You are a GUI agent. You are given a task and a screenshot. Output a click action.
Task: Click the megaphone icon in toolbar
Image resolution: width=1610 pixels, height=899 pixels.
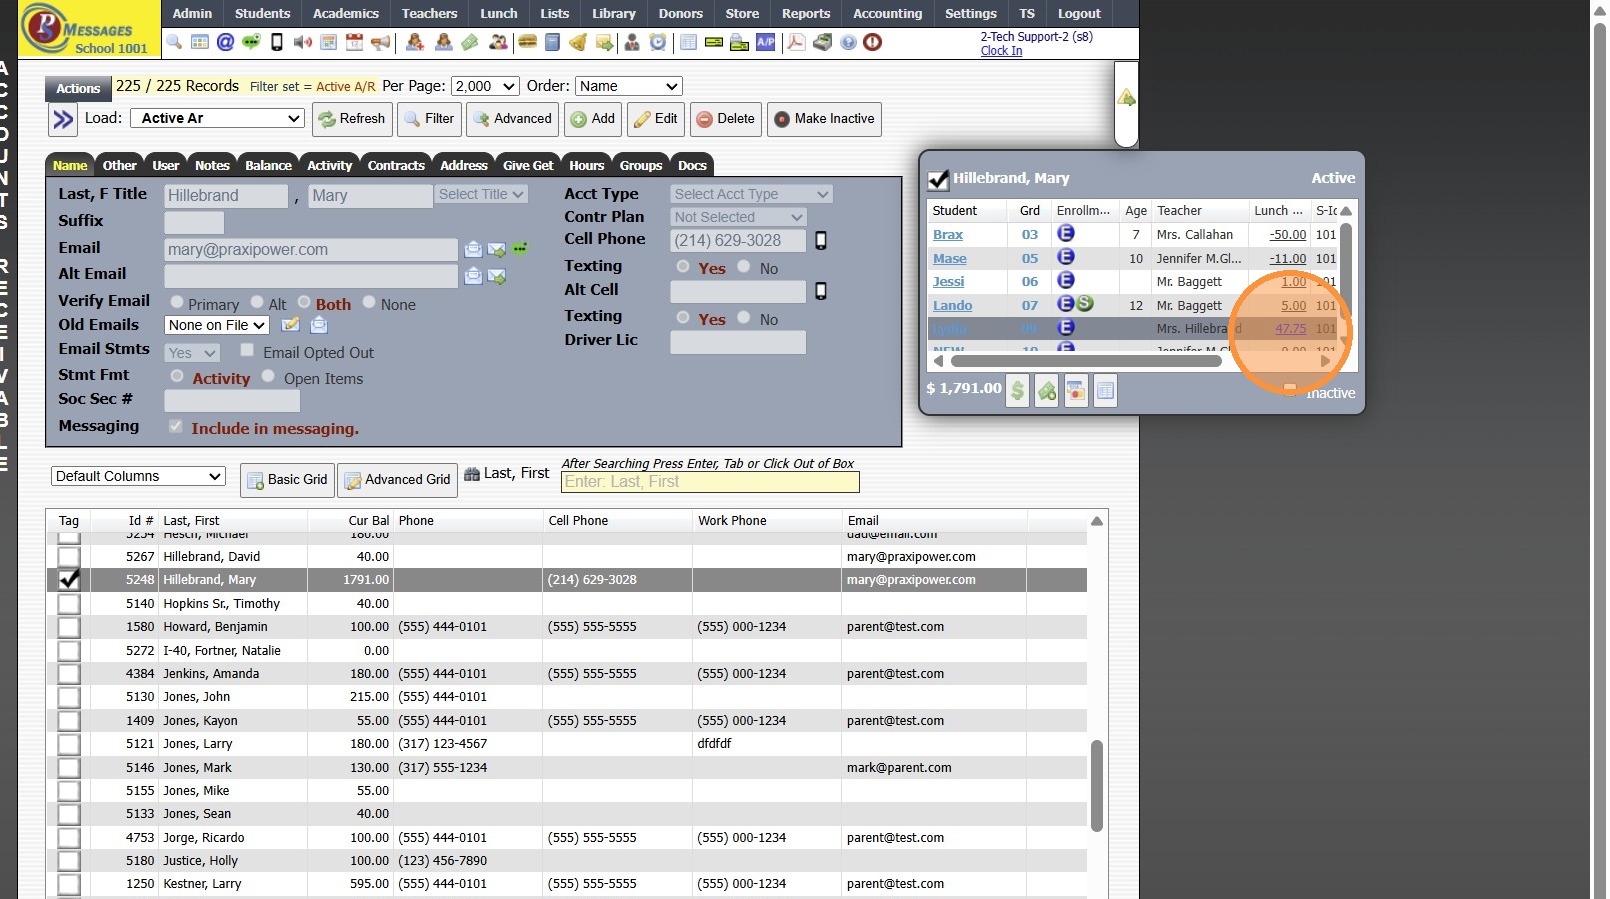tap(380, 42)
